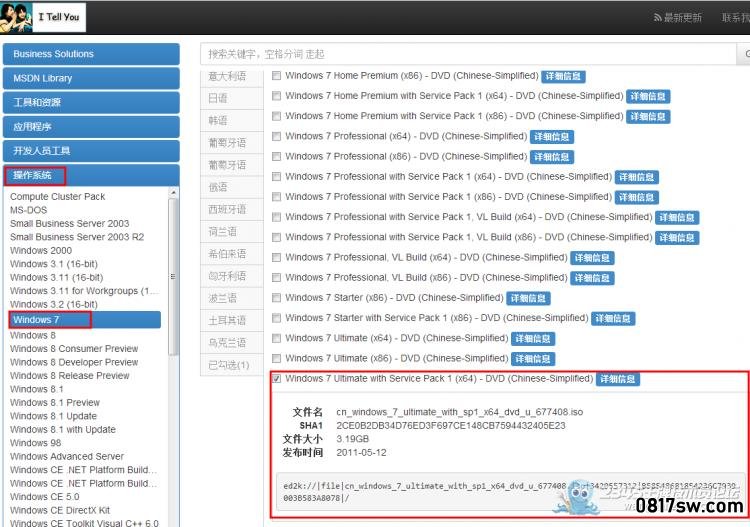This screenshot has width=750, height=527.
Task: Open 详细信息 for Home Premium (x86)
Action: pos(563,77)
